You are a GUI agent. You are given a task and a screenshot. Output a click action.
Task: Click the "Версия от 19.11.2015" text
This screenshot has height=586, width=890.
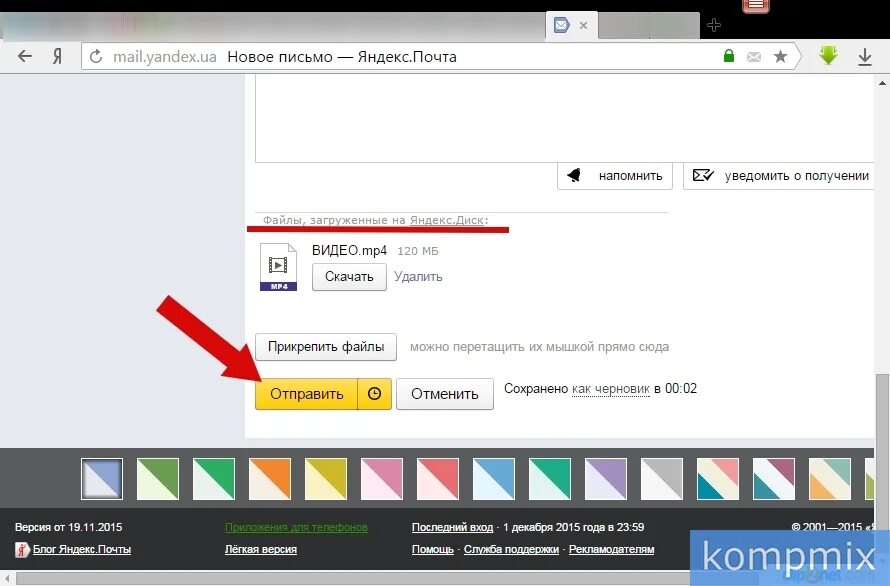69,528
